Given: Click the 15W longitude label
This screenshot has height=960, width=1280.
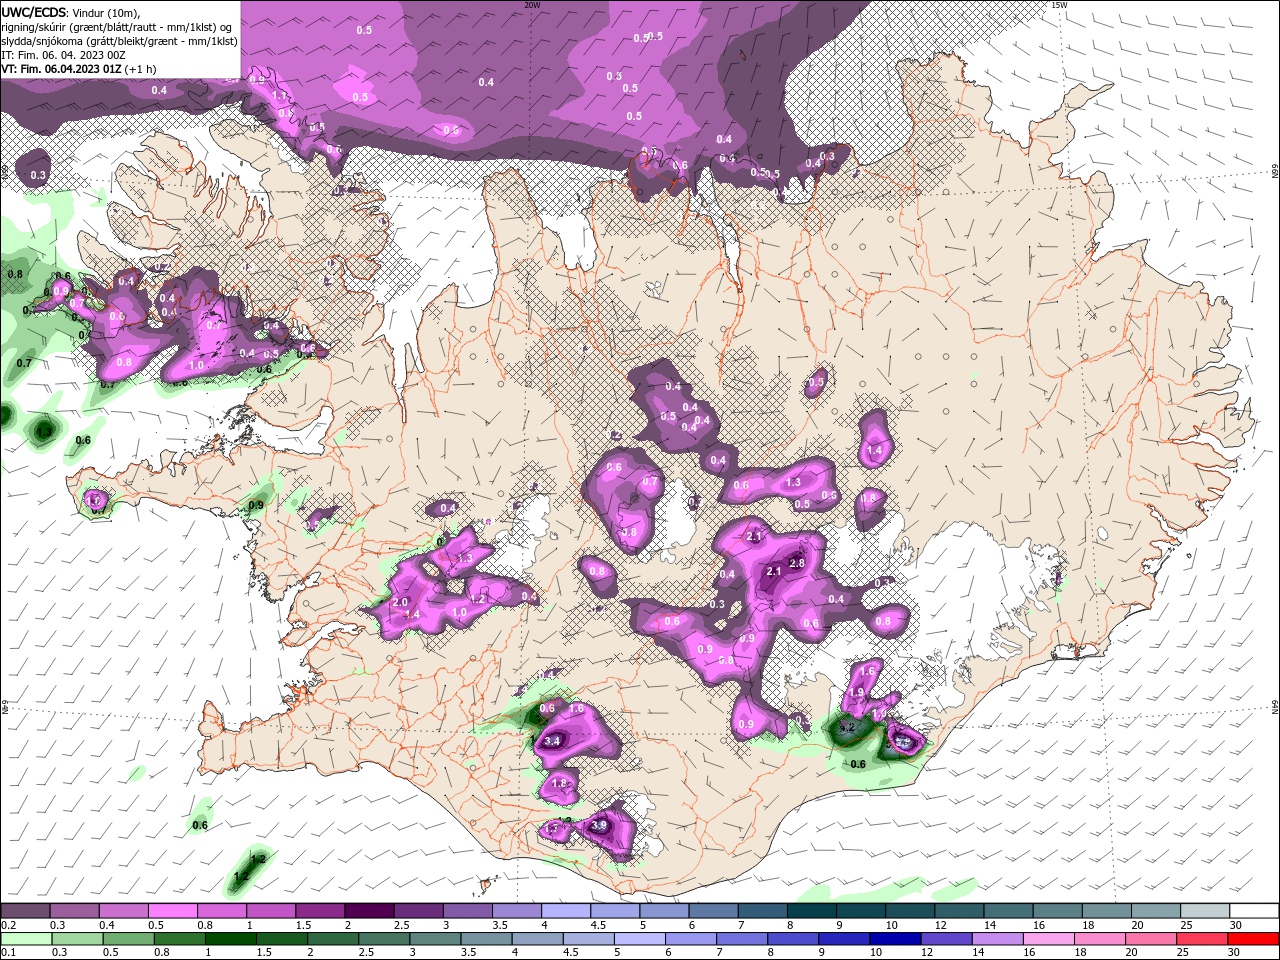Looking at the screenshot, I should [1059, 5].
